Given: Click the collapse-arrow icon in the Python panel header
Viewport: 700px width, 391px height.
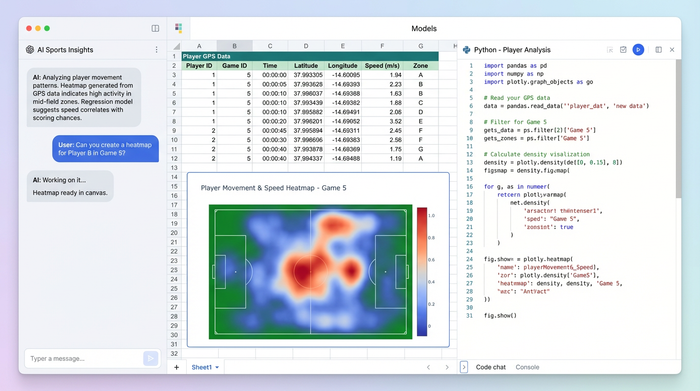Looking at the screenshot, I should (x=610, y=50).
